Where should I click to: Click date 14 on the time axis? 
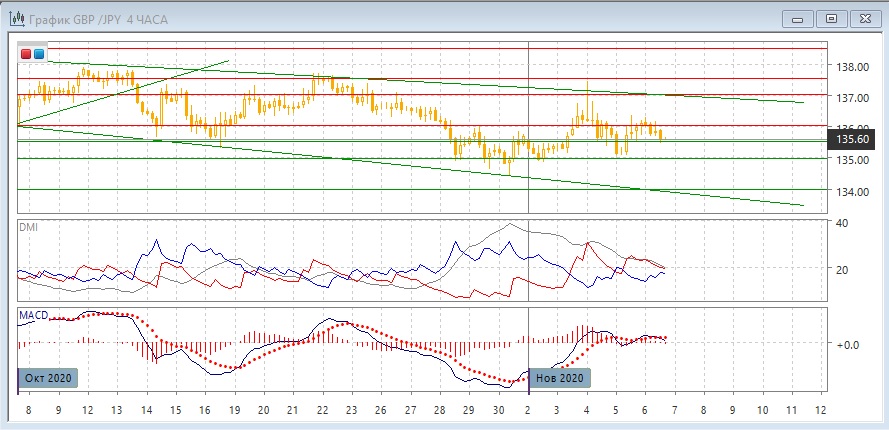click(x=146, y=411)
